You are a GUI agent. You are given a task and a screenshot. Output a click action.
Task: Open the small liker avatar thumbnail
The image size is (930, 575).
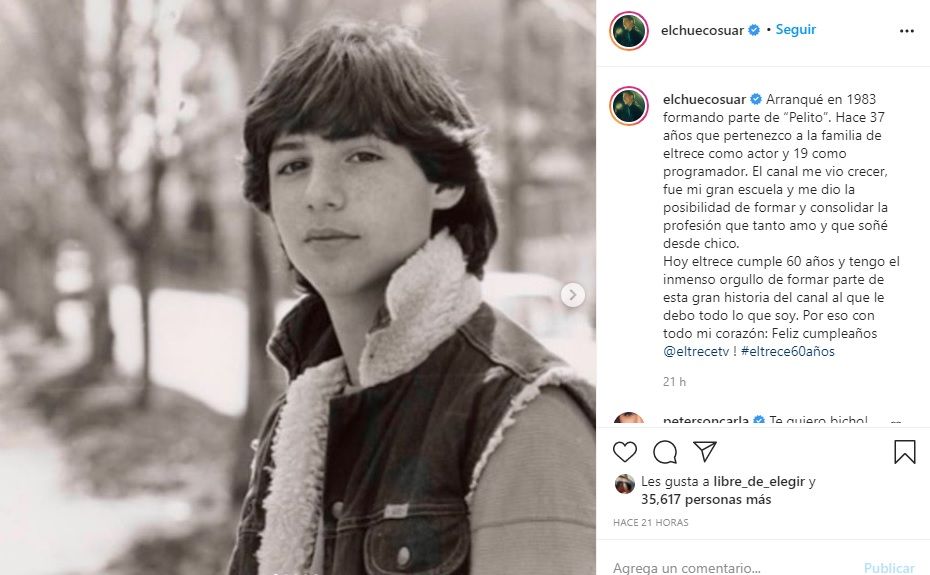tap(625, 482)
